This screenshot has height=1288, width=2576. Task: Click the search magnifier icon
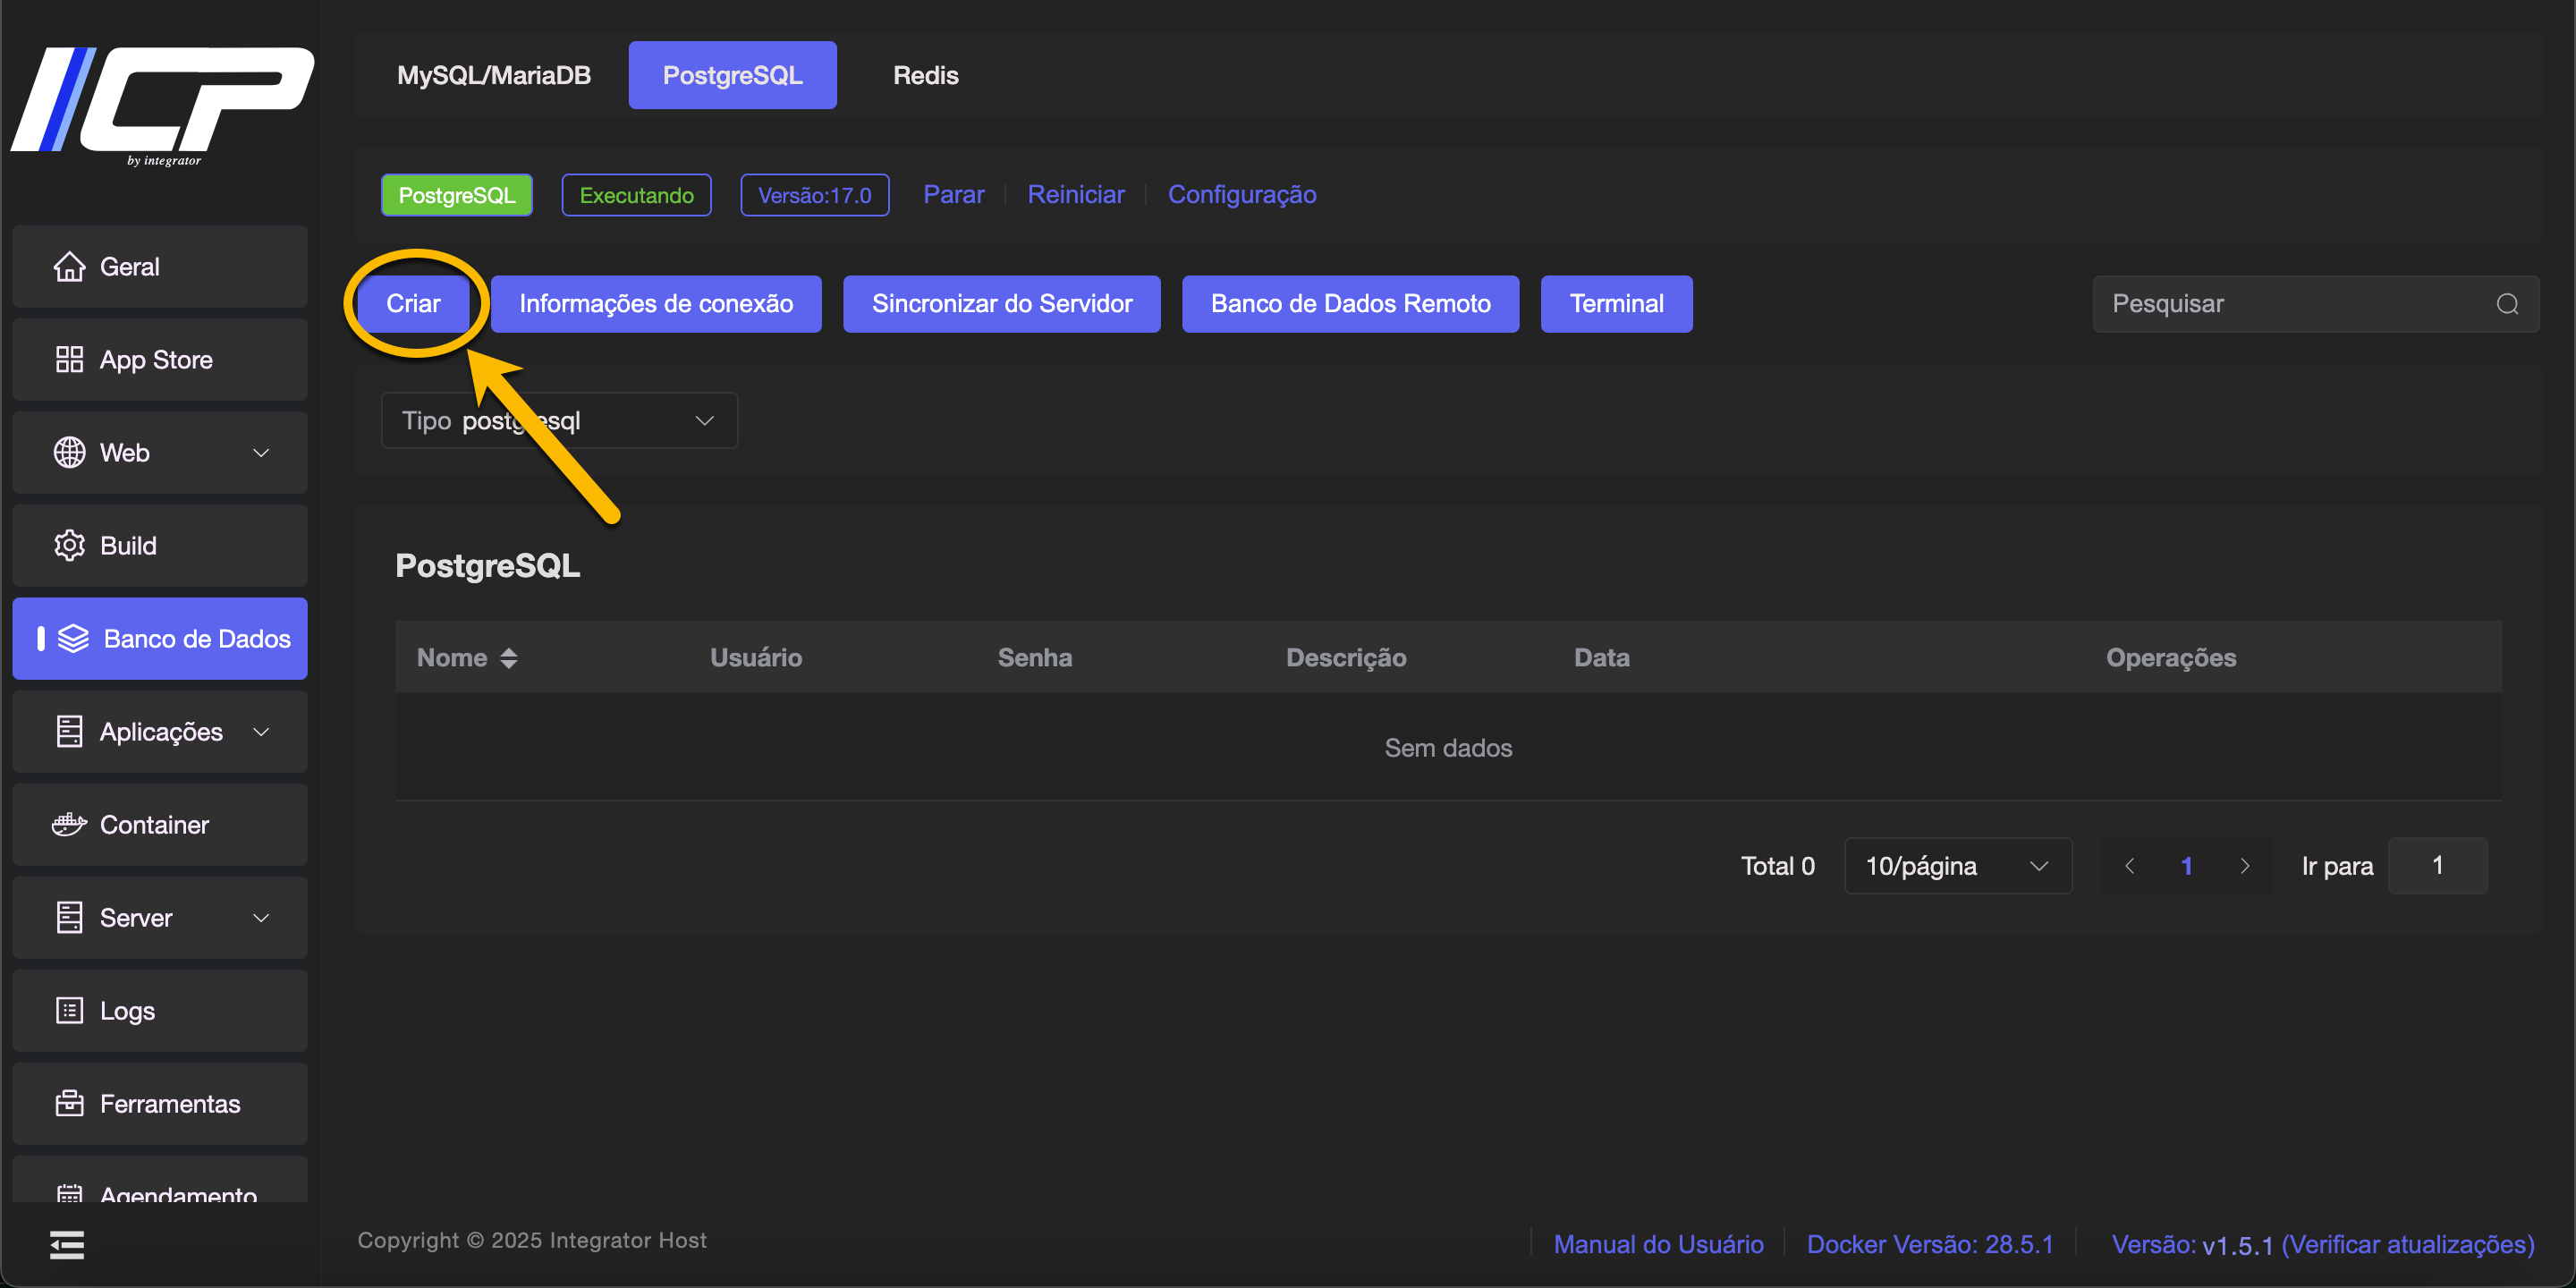(2507, 304)
